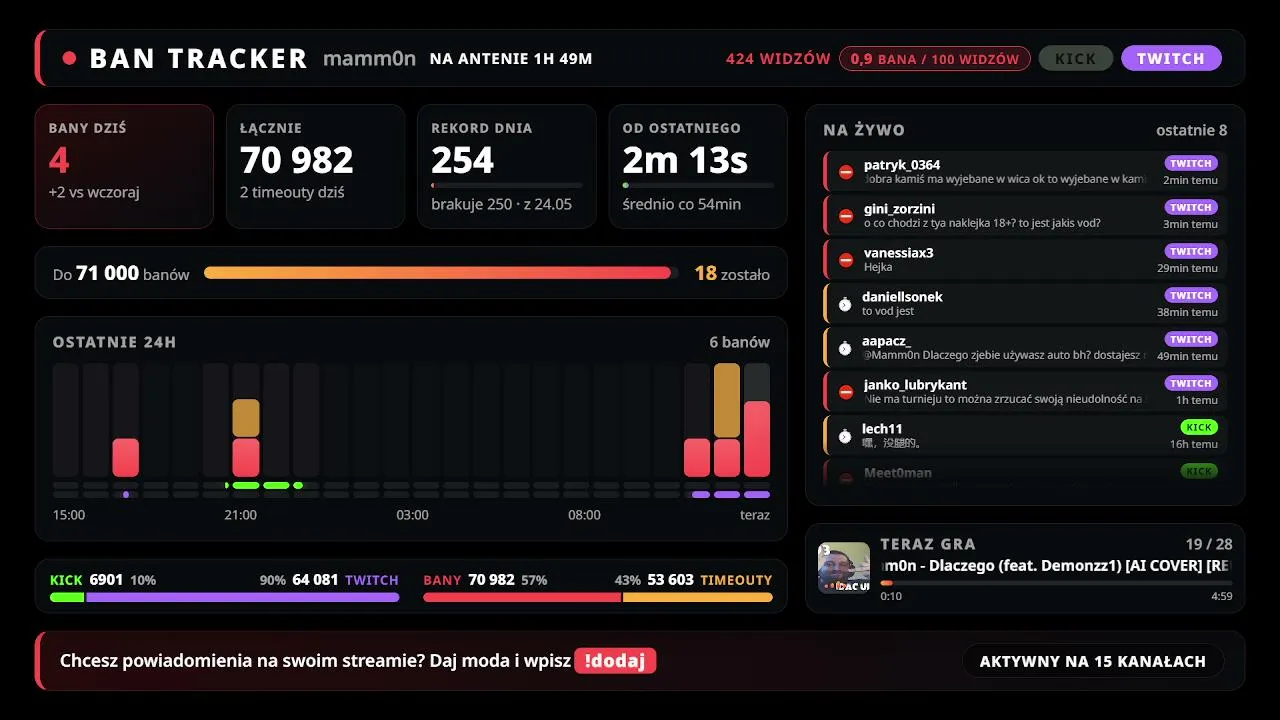This screenshot has height=720, width=1280.
Task: Select the KICK platform pill in the header
Action: pos(1076,58)
